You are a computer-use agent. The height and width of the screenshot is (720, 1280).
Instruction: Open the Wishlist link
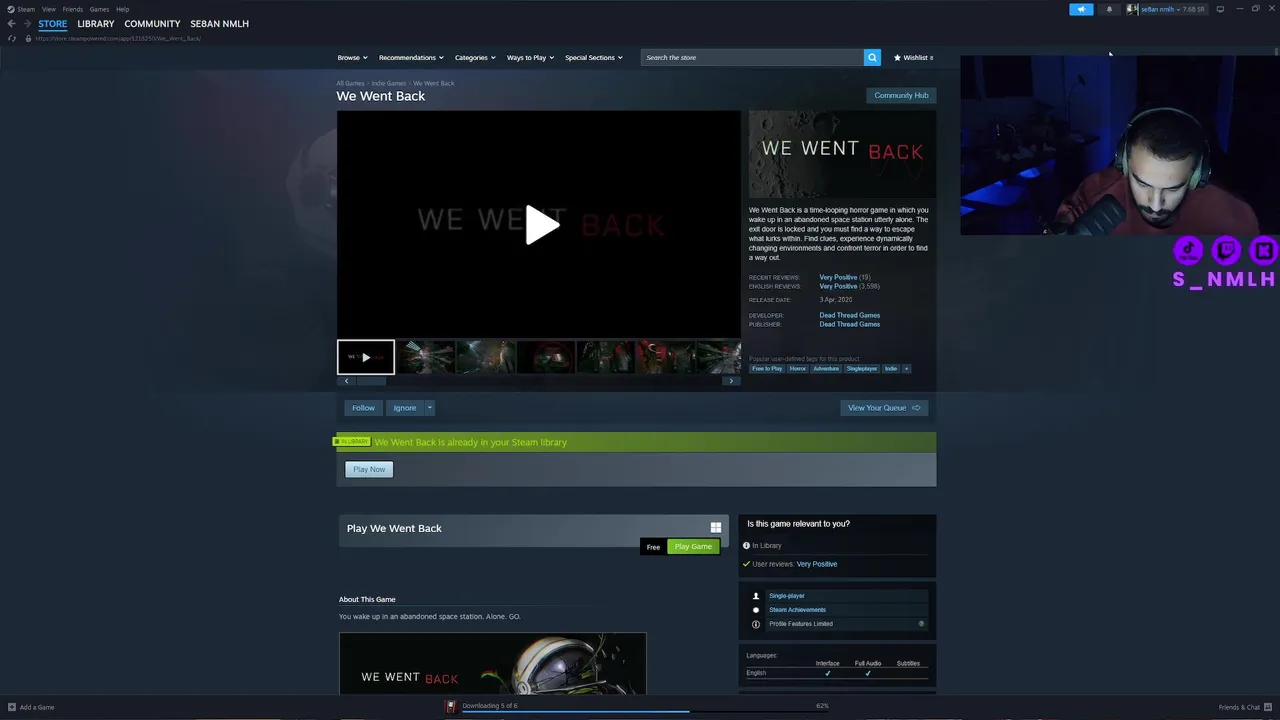(913, 58)
